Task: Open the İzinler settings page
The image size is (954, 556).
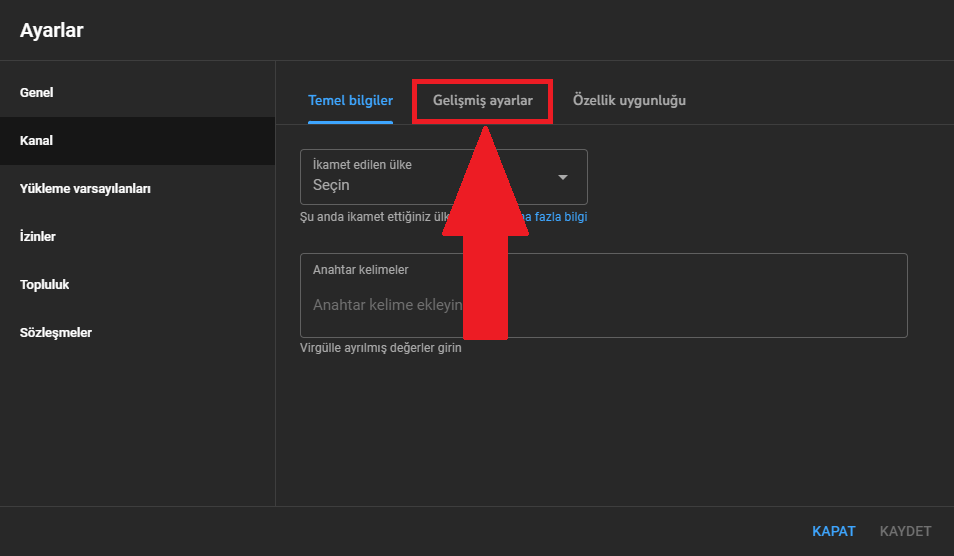Action: (x=38, y=237)
